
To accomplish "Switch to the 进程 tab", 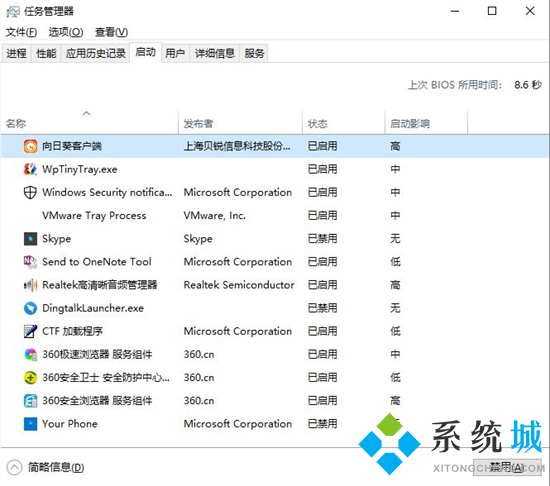I will click(x=16, y=53).
